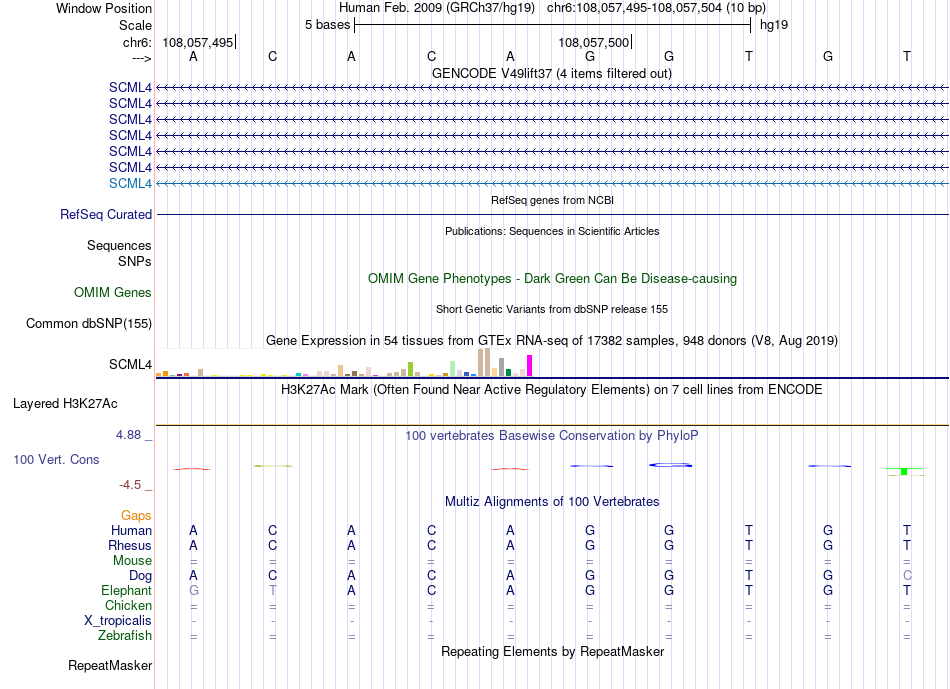This screenshot has width=950, height=689.
Task: Click the Zebrafish alignment row label
Action: click(x=125, y=636)
